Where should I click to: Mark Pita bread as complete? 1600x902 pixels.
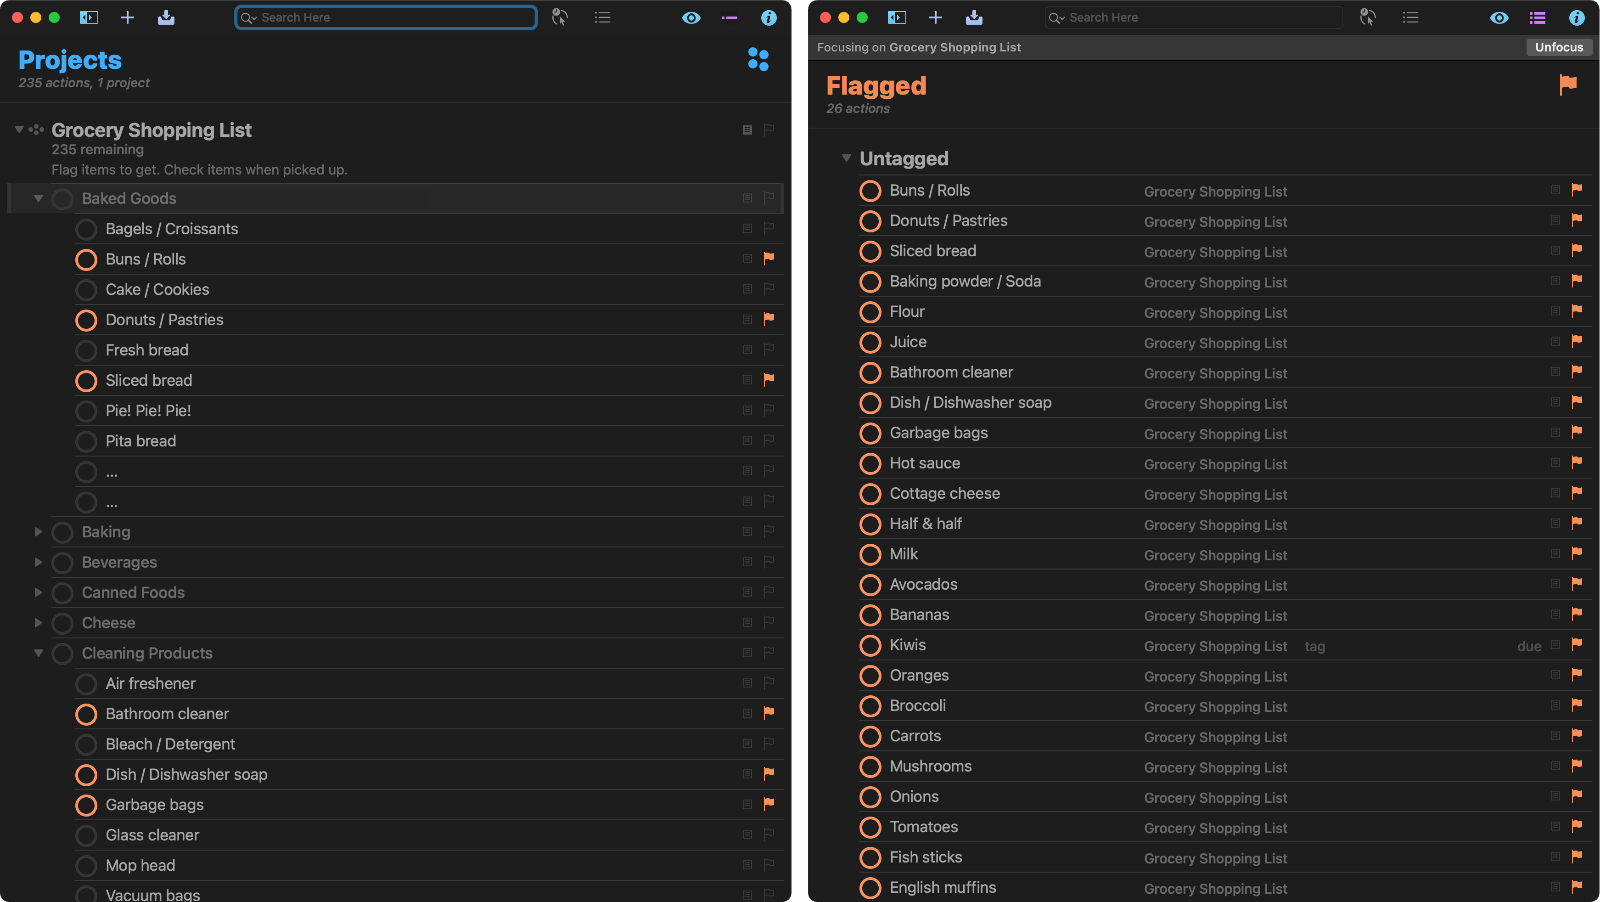(x=87, y=441)
